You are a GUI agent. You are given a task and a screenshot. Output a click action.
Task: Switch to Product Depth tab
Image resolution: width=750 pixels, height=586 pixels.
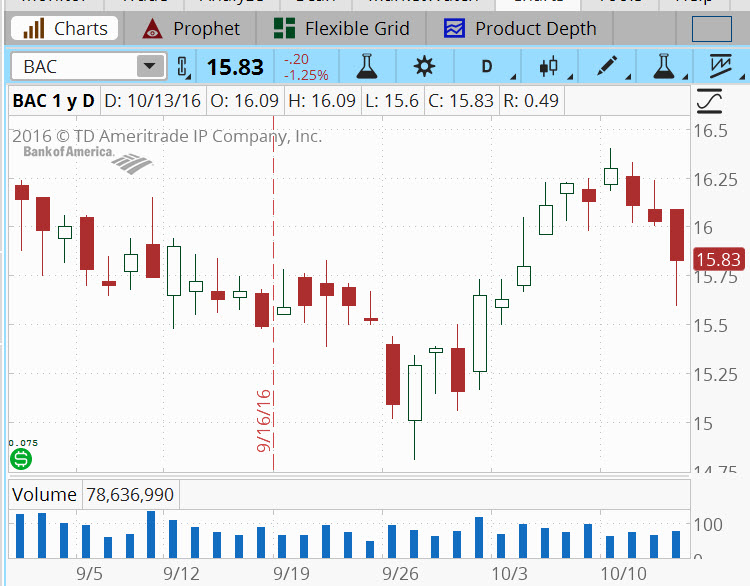coord(519,29)
